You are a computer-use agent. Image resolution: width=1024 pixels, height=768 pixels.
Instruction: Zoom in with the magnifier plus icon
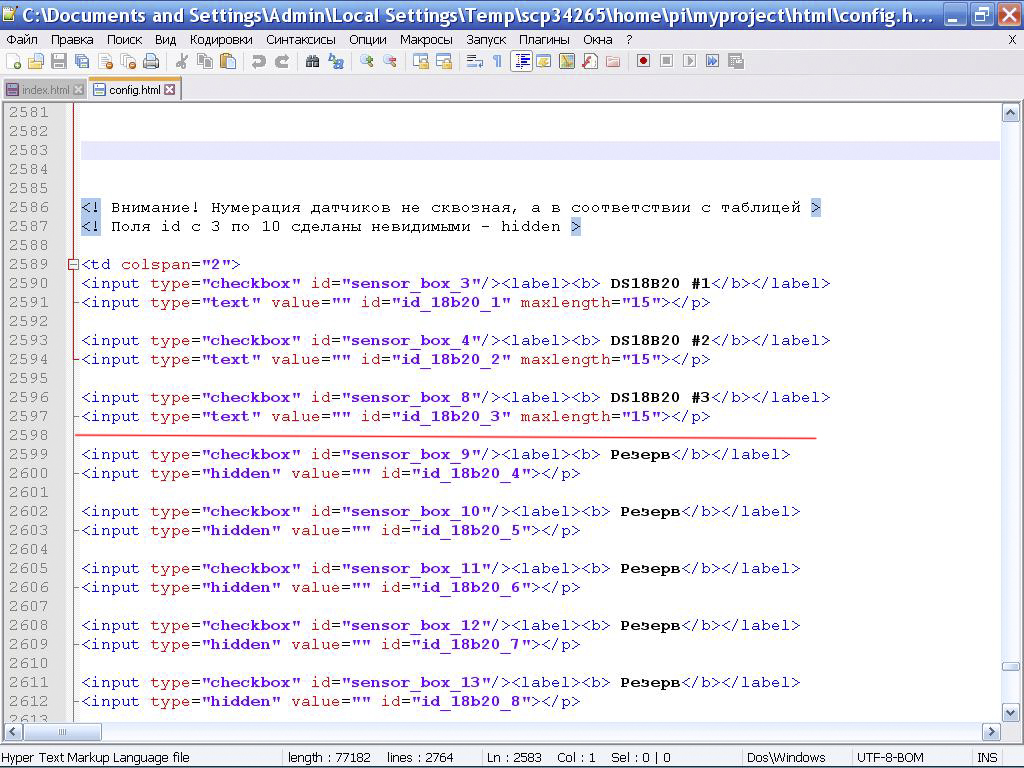pyautogui.click(x=366, y=61)
